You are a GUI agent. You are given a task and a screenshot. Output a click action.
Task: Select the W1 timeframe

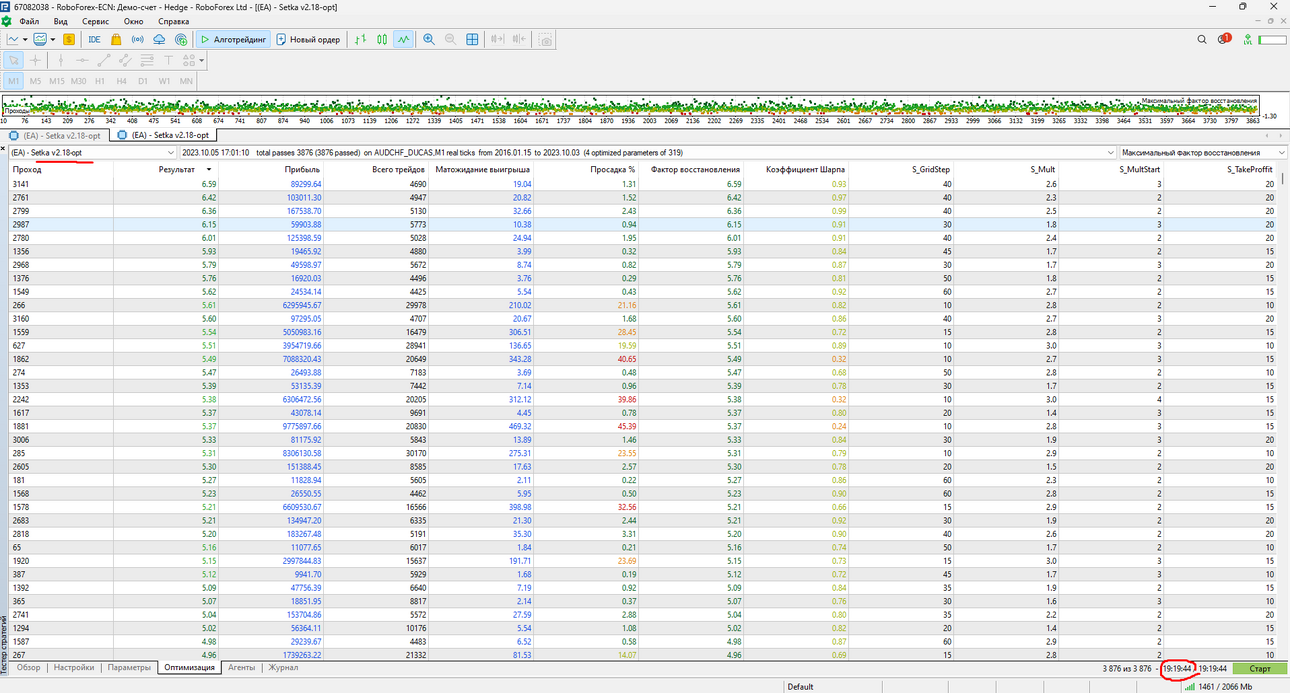click(x=164, y=81)
